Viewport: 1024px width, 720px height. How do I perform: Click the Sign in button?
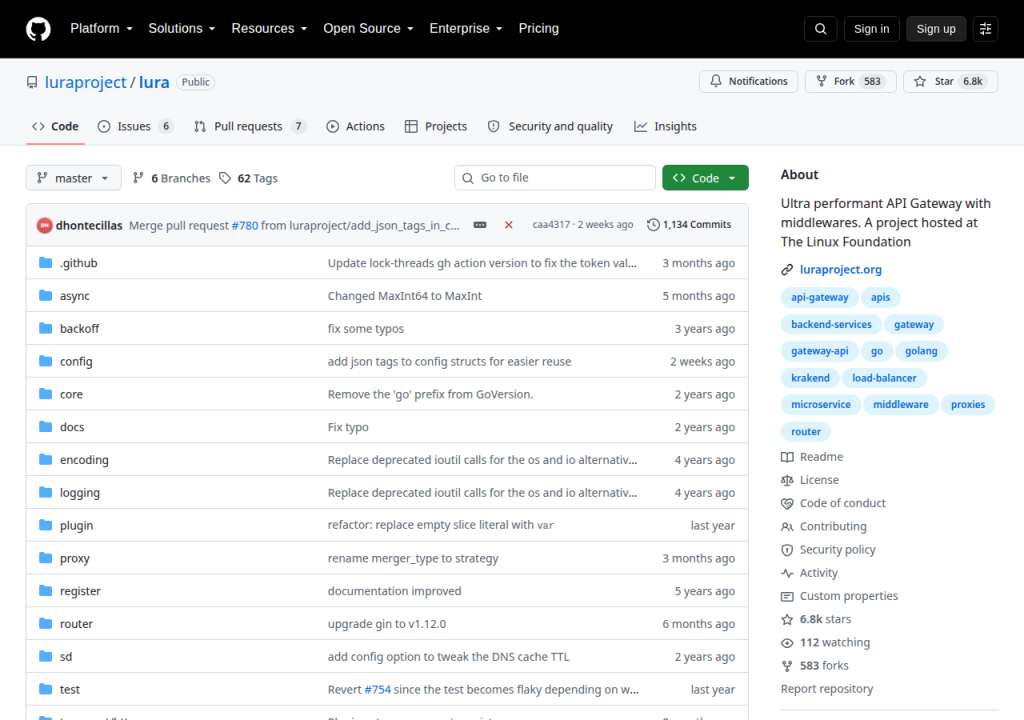point(871,29)
